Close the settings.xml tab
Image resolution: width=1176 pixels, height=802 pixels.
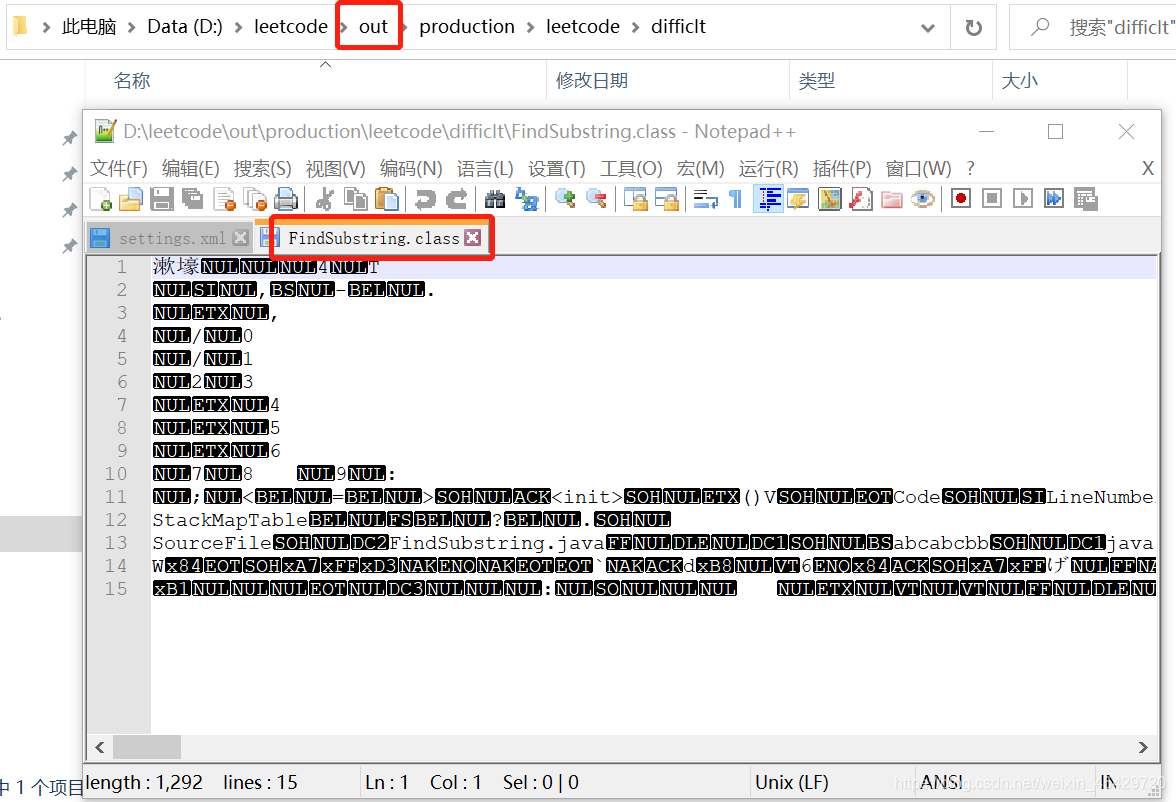pos(240,238)
